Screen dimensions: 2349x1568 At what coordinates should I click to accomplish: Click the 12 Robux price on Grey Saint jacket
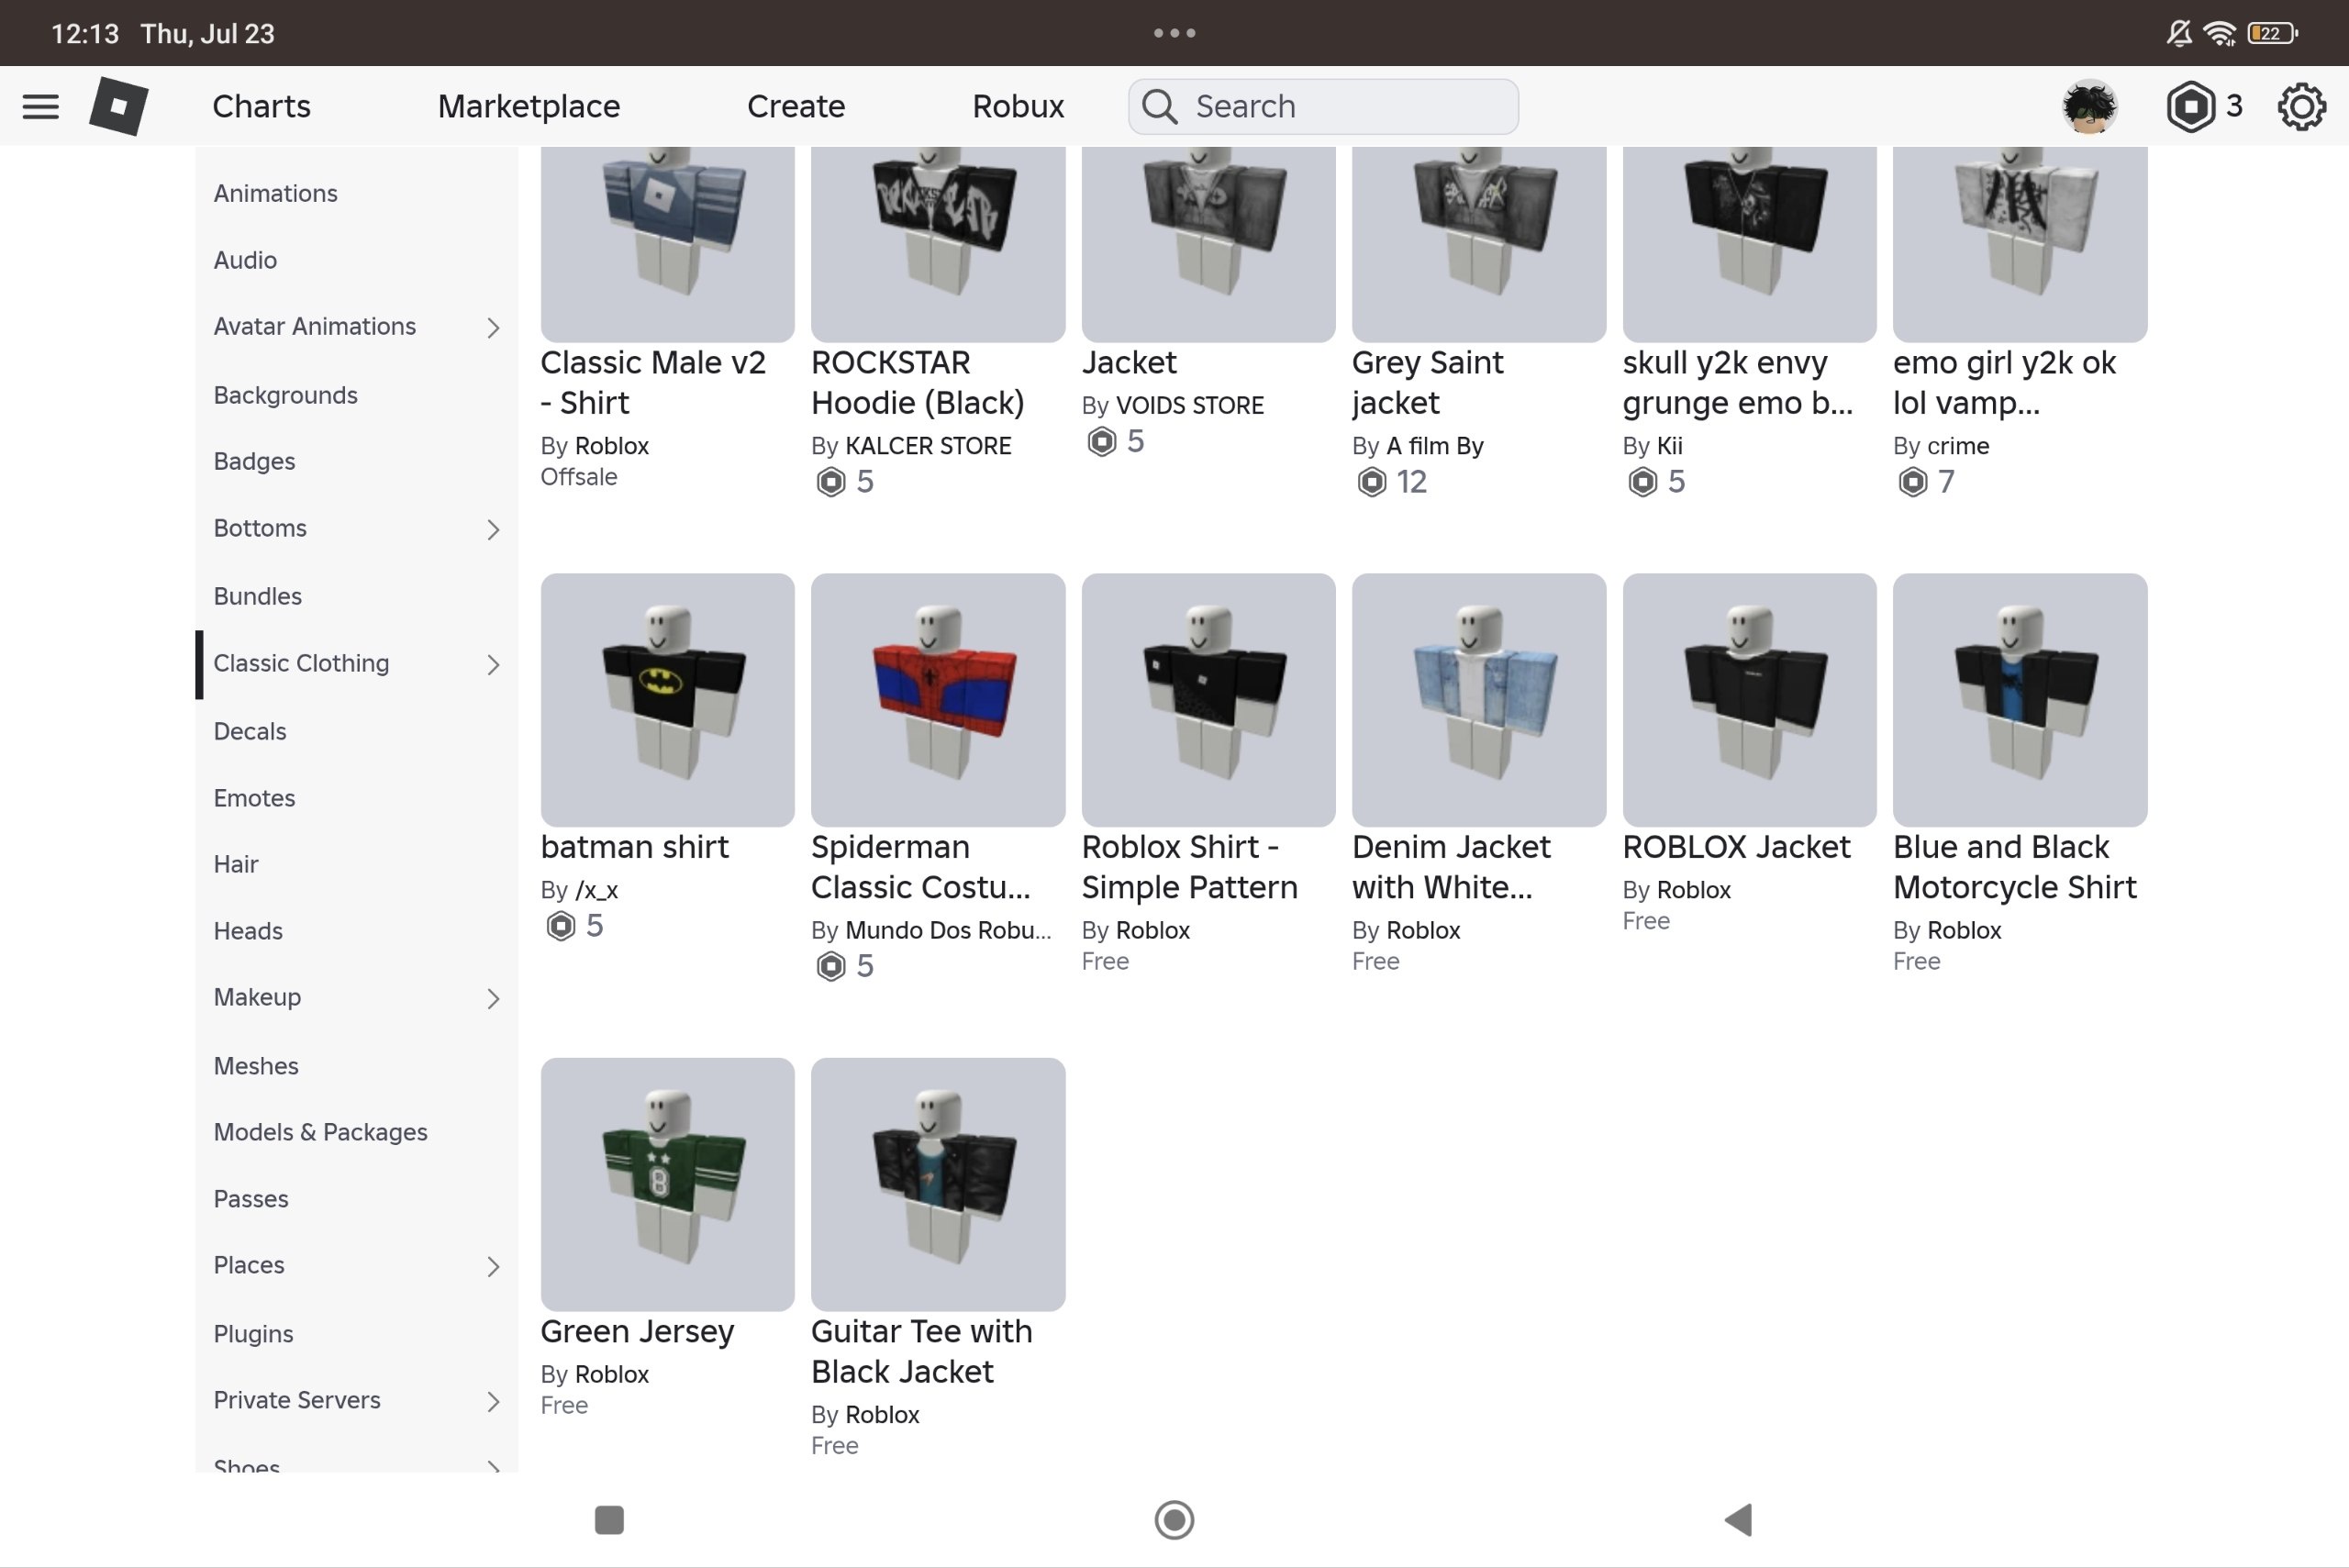pyautogui.click(x=1392, y=482)
